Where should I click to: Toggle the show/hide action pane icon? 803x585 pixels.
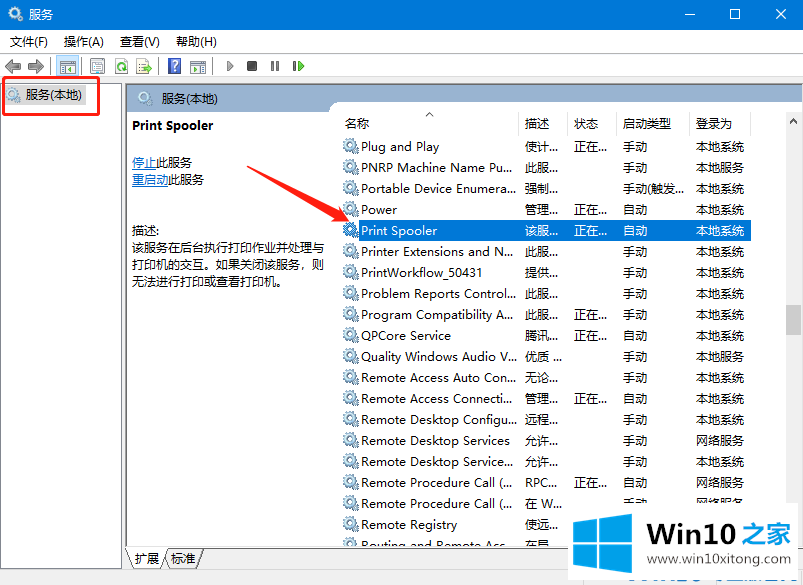point(198,66)
